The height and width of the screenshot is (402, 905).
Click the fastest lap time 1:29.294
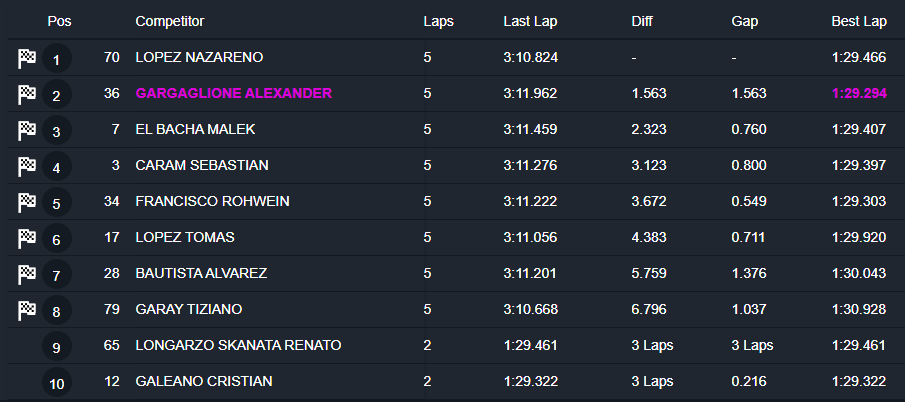[859, 94]
